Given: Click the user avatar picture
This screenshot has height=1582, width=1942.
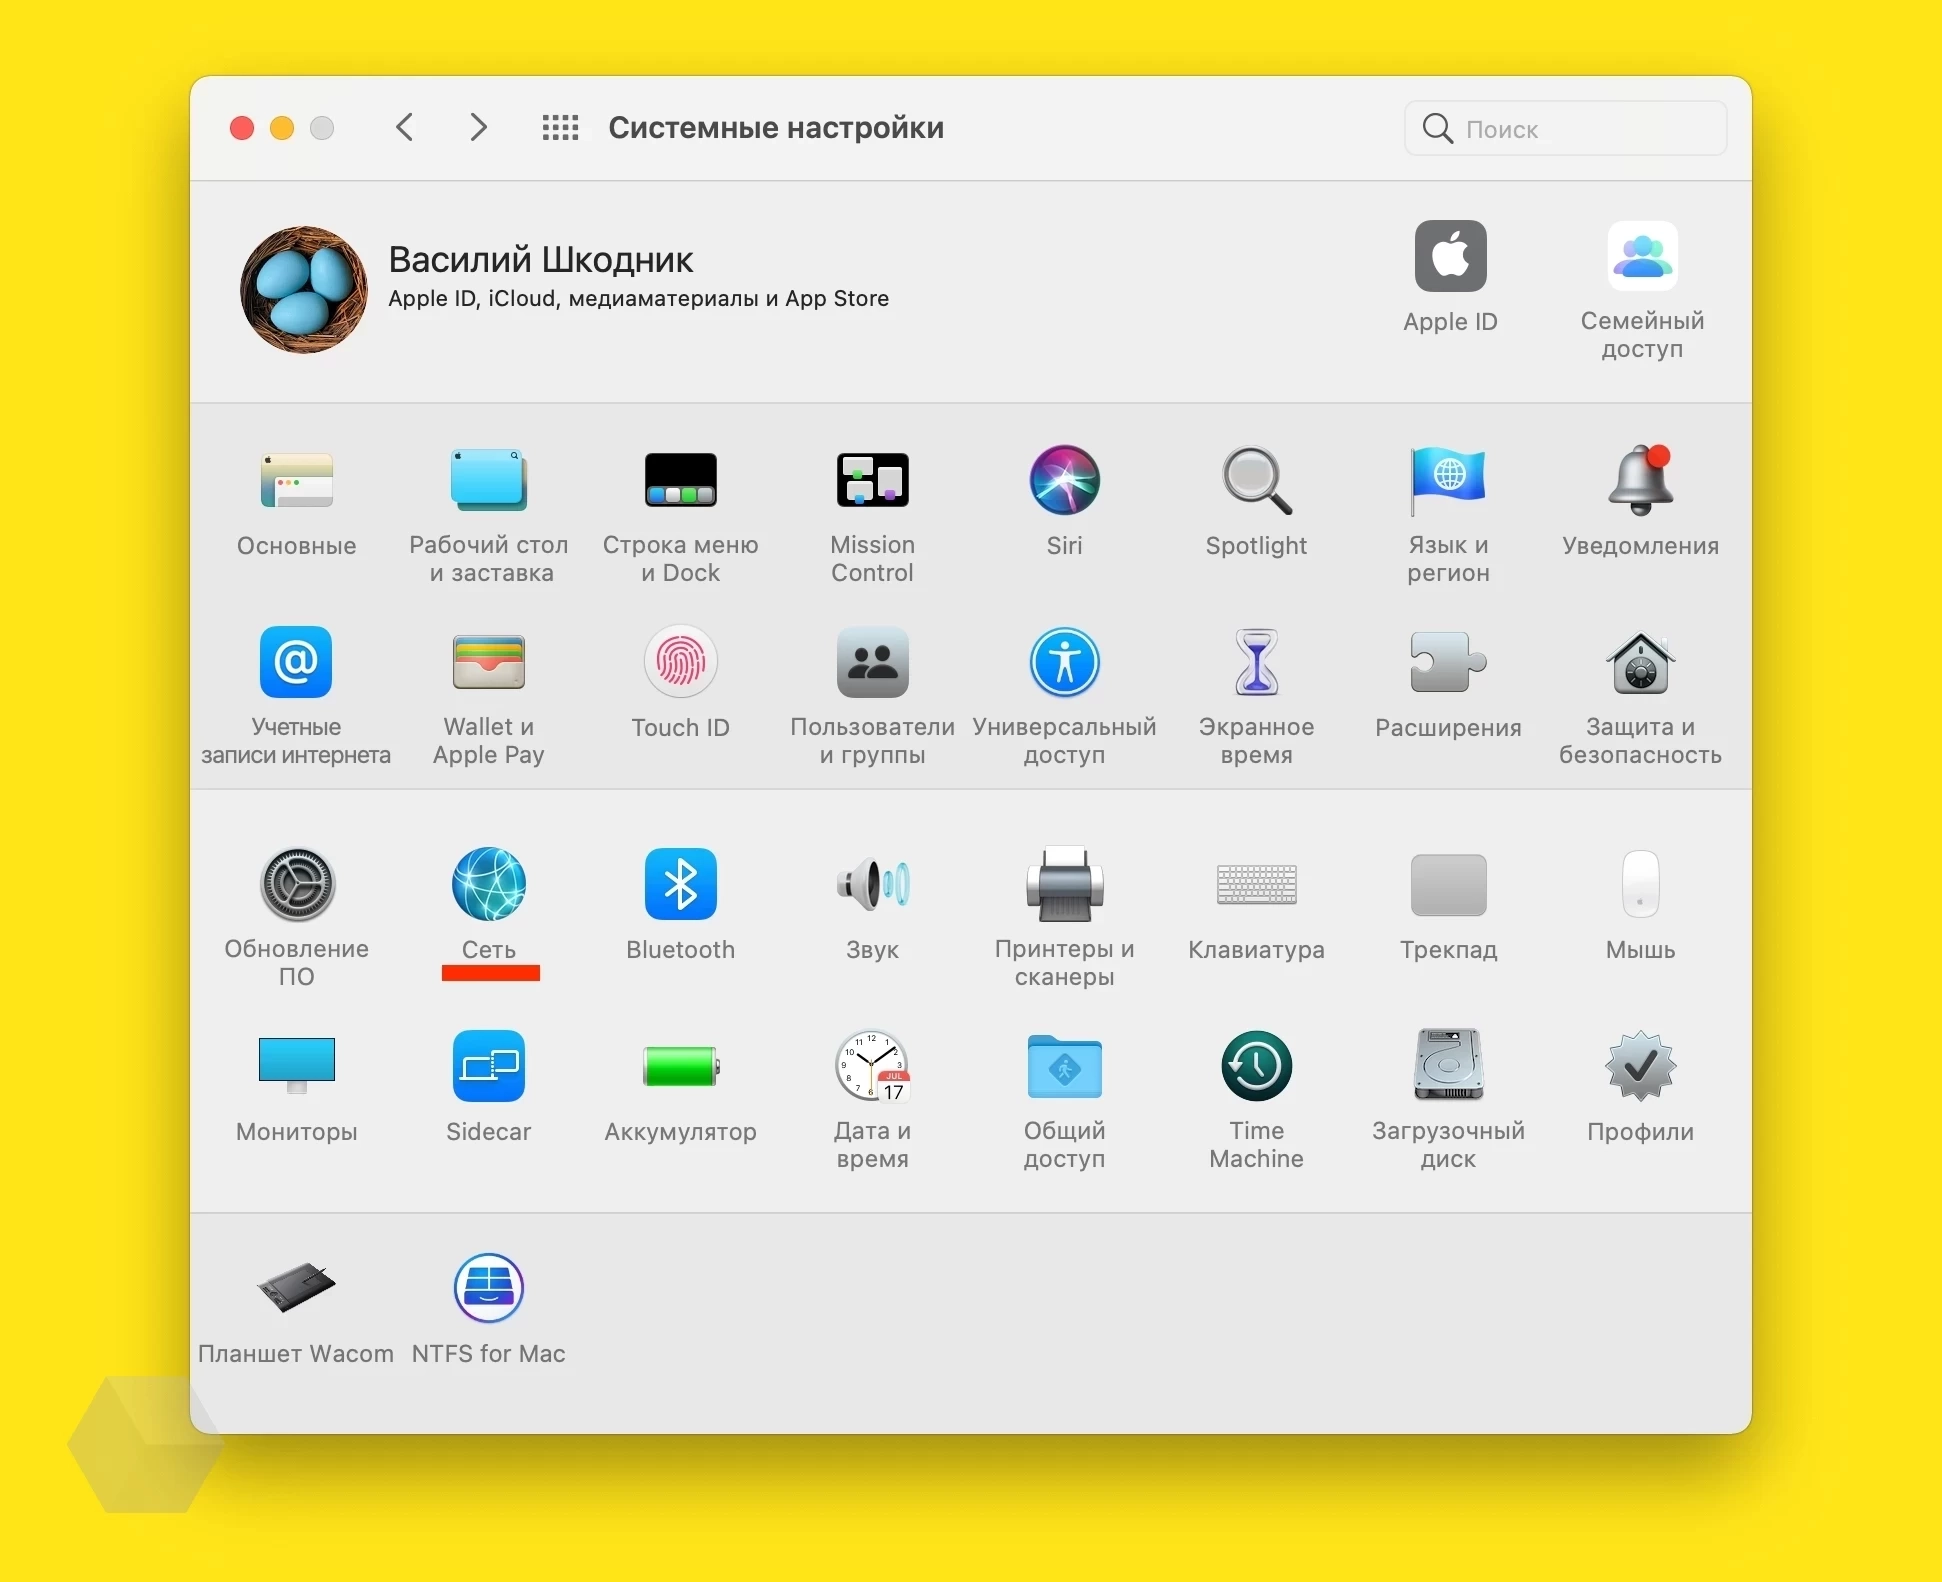Looking at the screenshot, I should 303,290.
